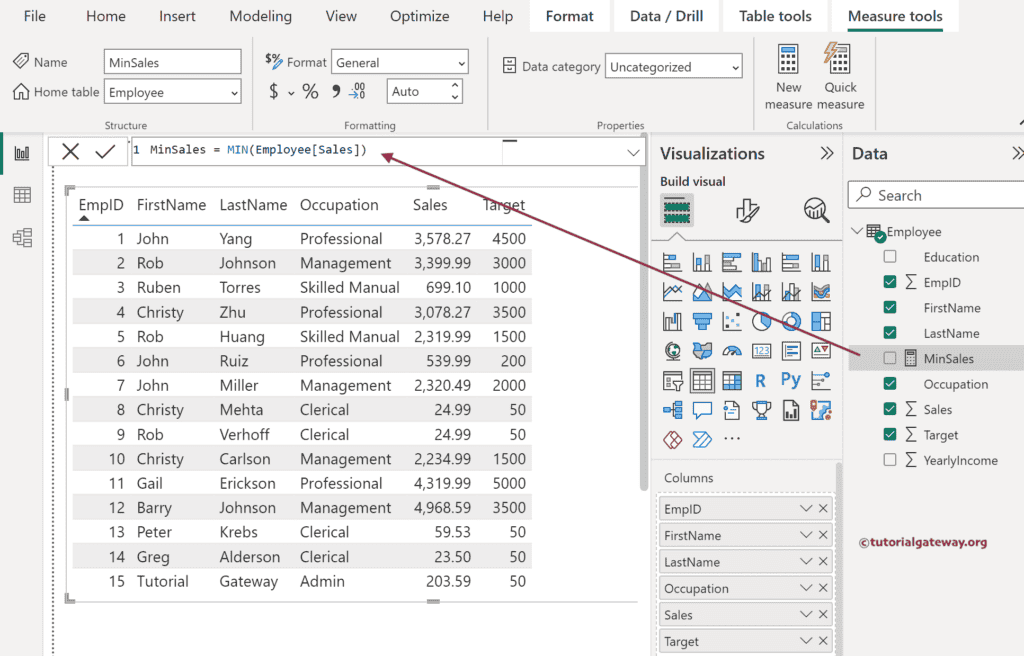1024x656 pixels.
Task: Check the Education field checkbox
Action: click(x=890, y=257)
